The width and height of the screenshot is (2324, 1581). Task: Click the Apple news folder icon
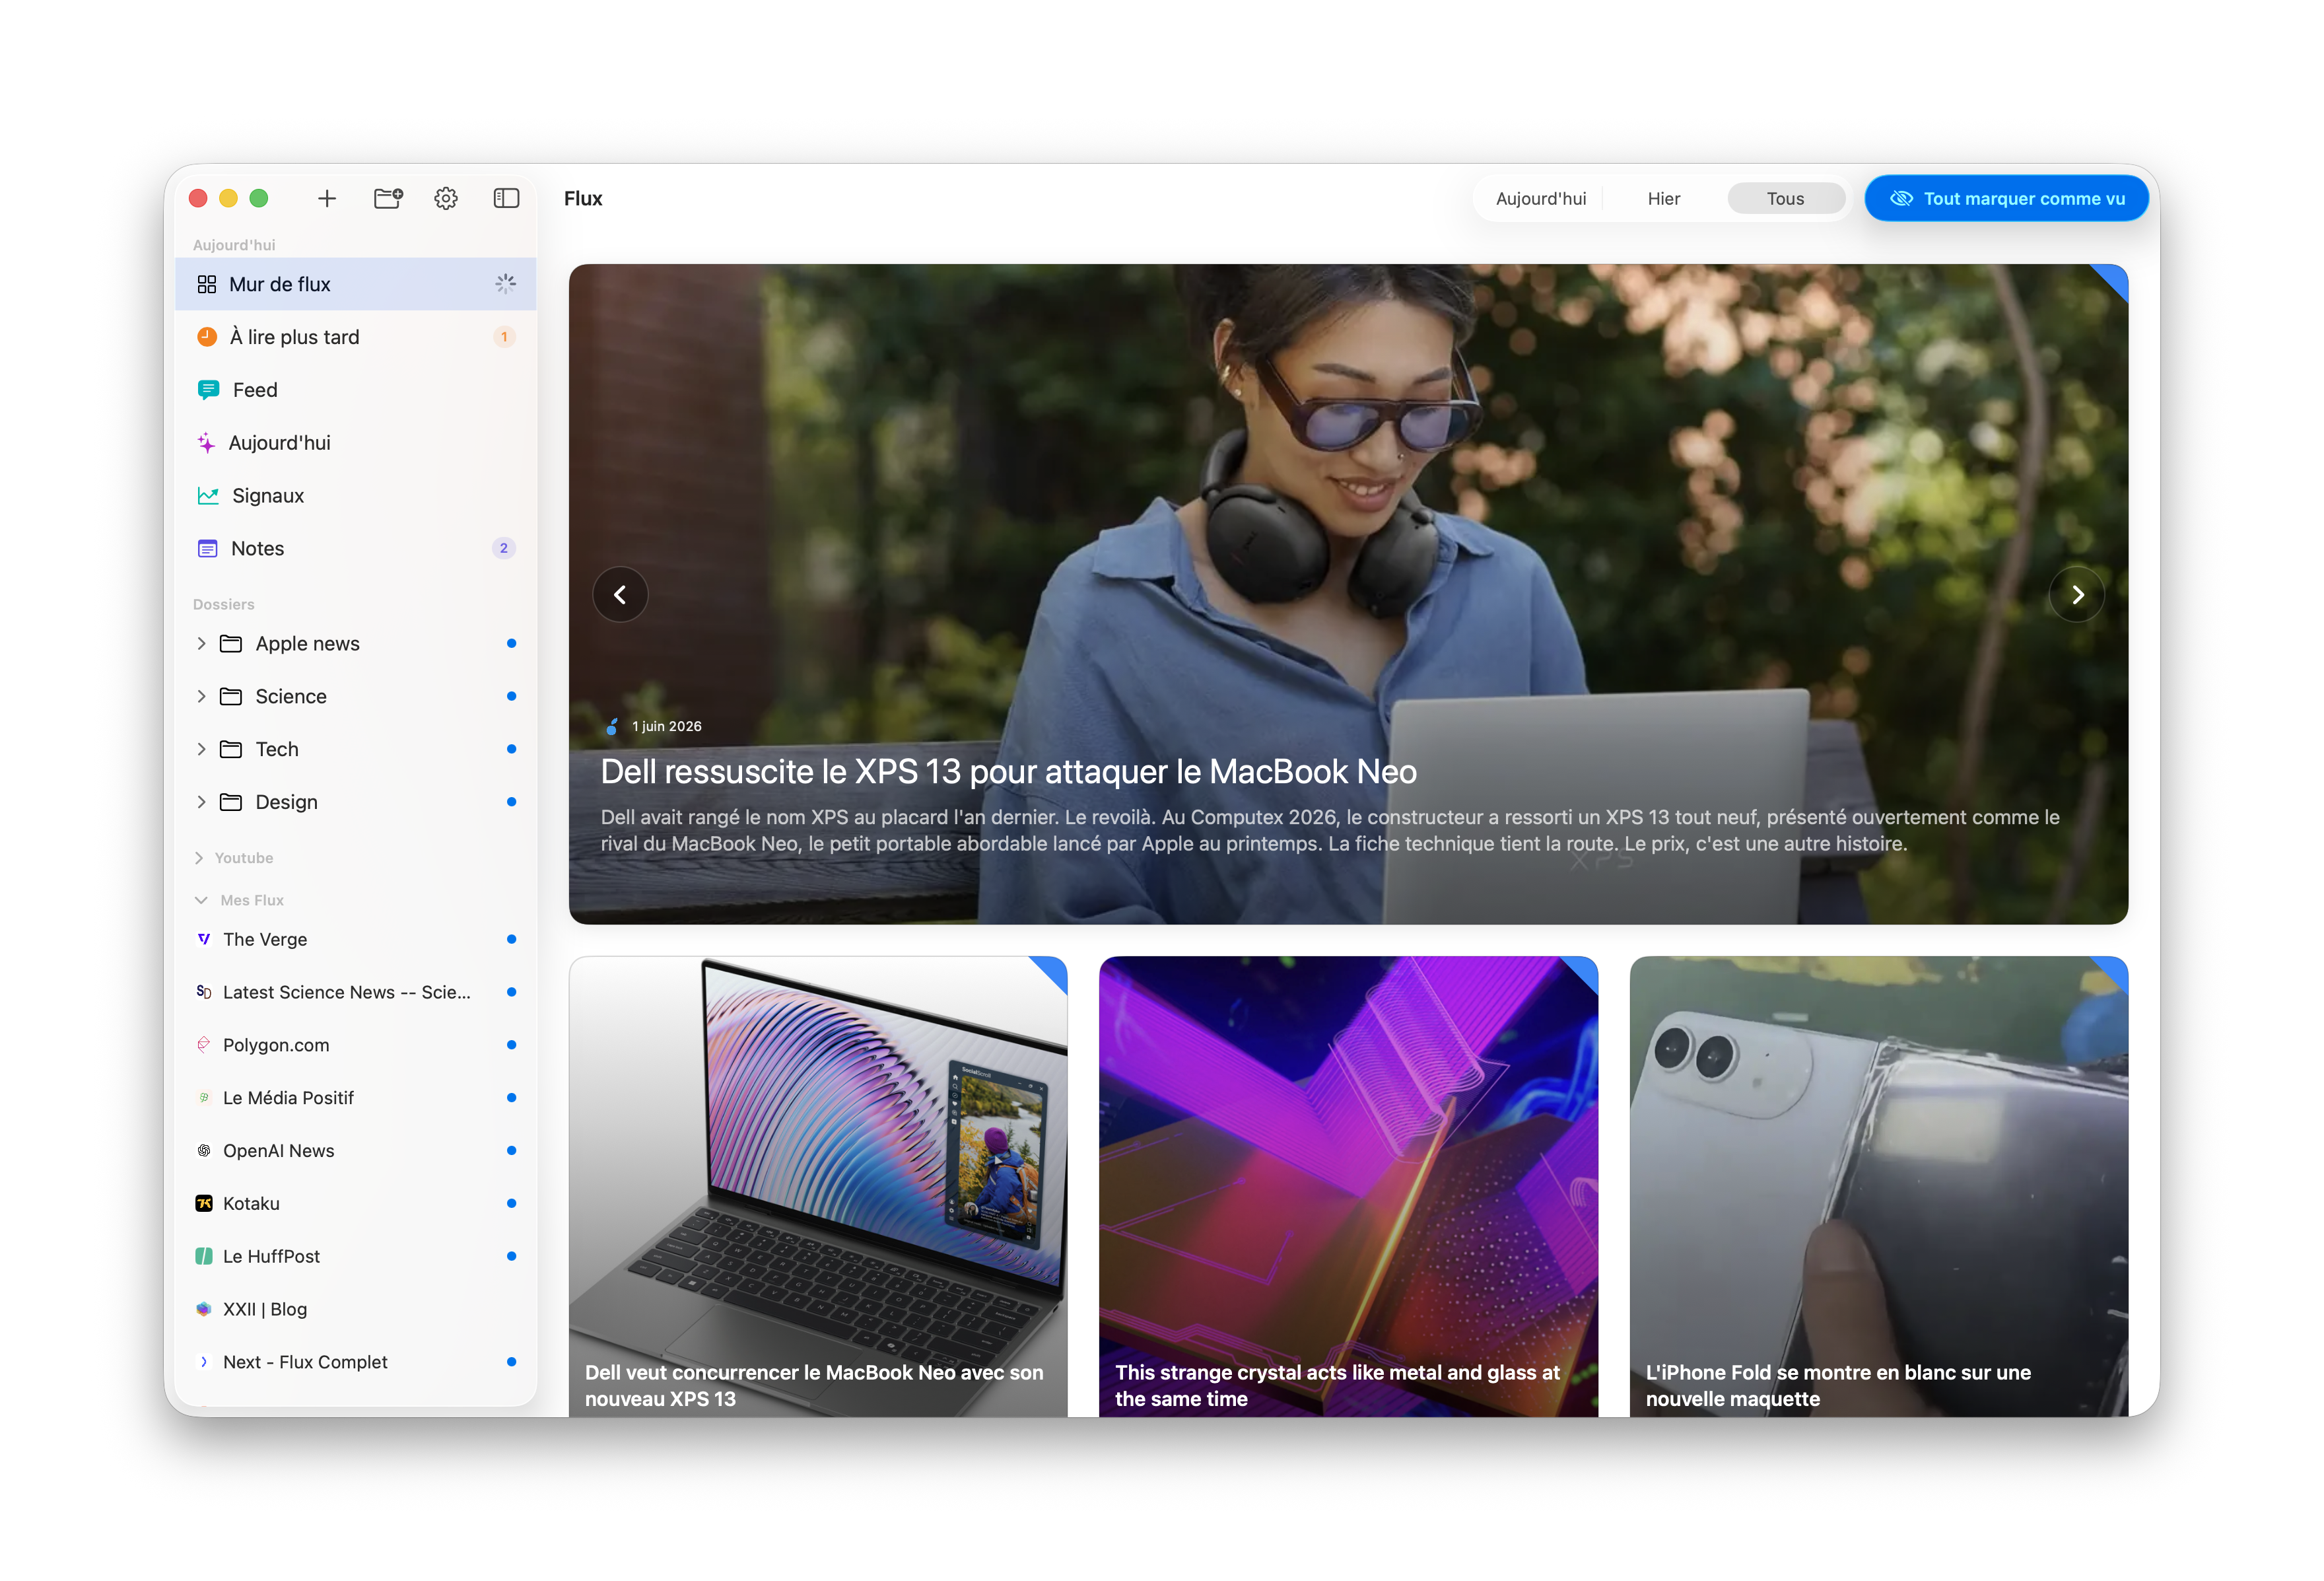(x=231, y=644)
